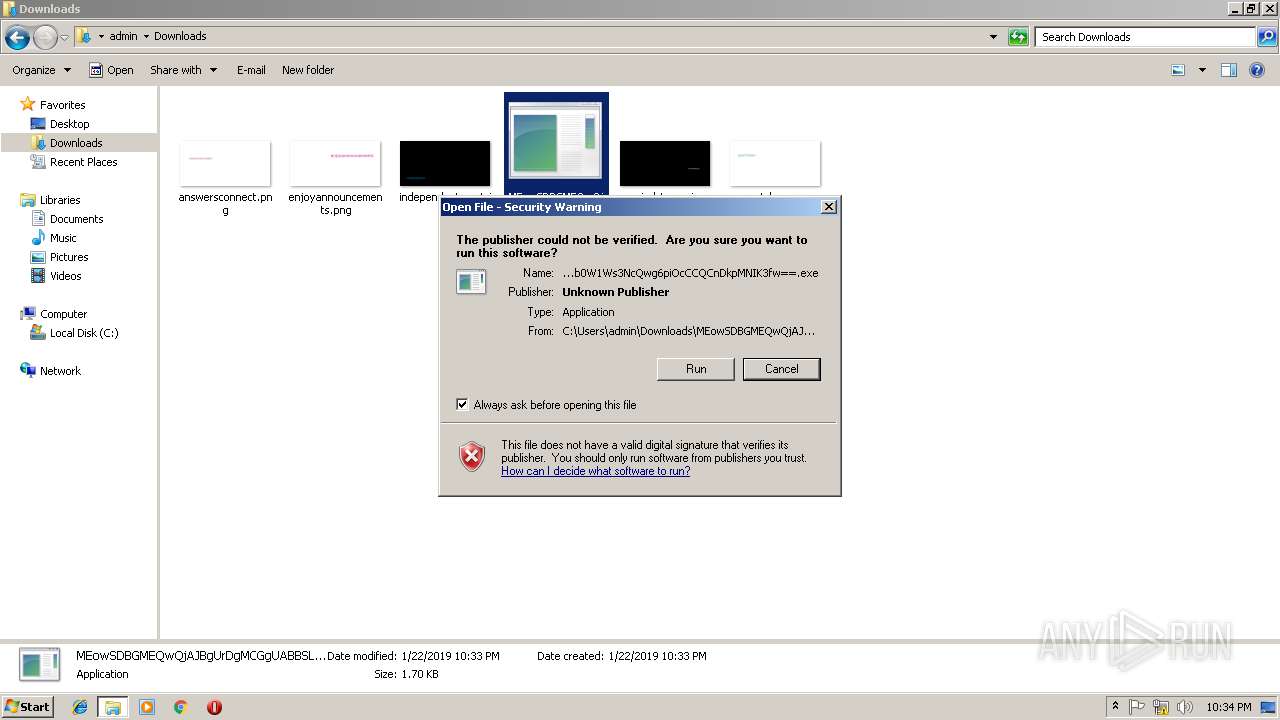The image size is (1280, 720).
Task: Click the Action Center flag icon
Action: pyautogui.click(x=1138, y=707)
